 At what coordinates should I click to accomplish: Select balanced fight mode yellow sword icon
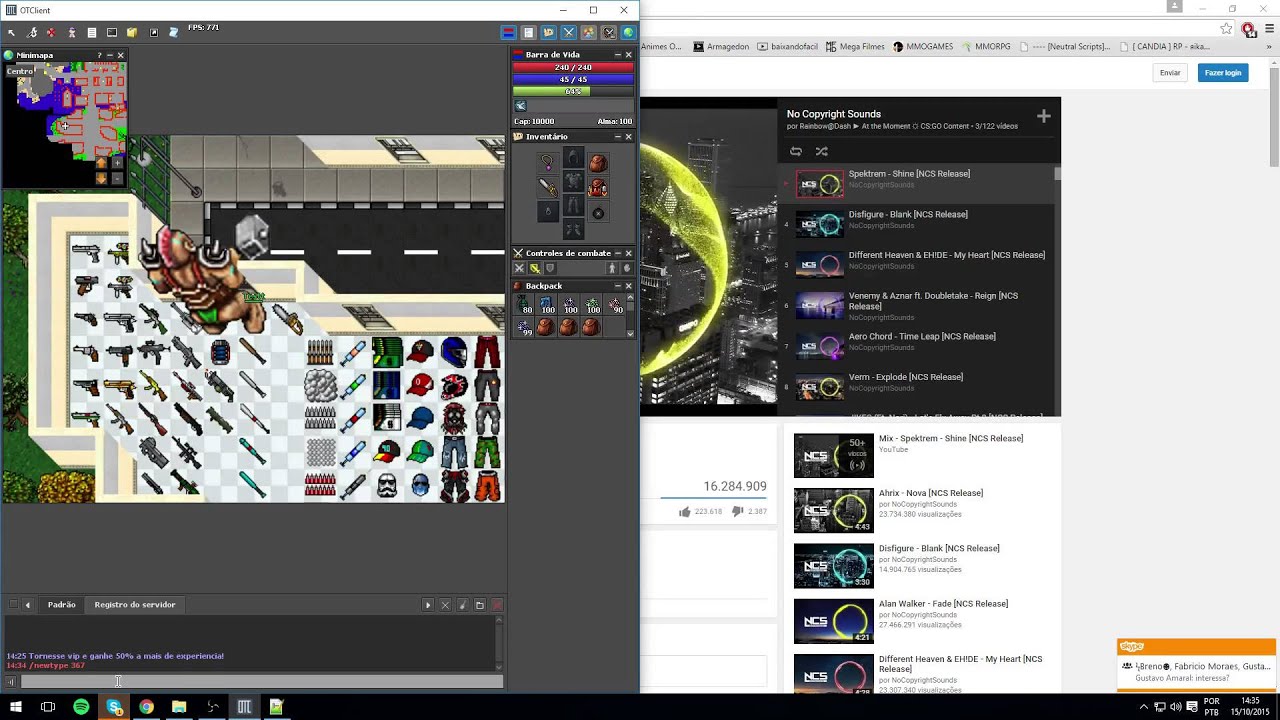(535, 268)
